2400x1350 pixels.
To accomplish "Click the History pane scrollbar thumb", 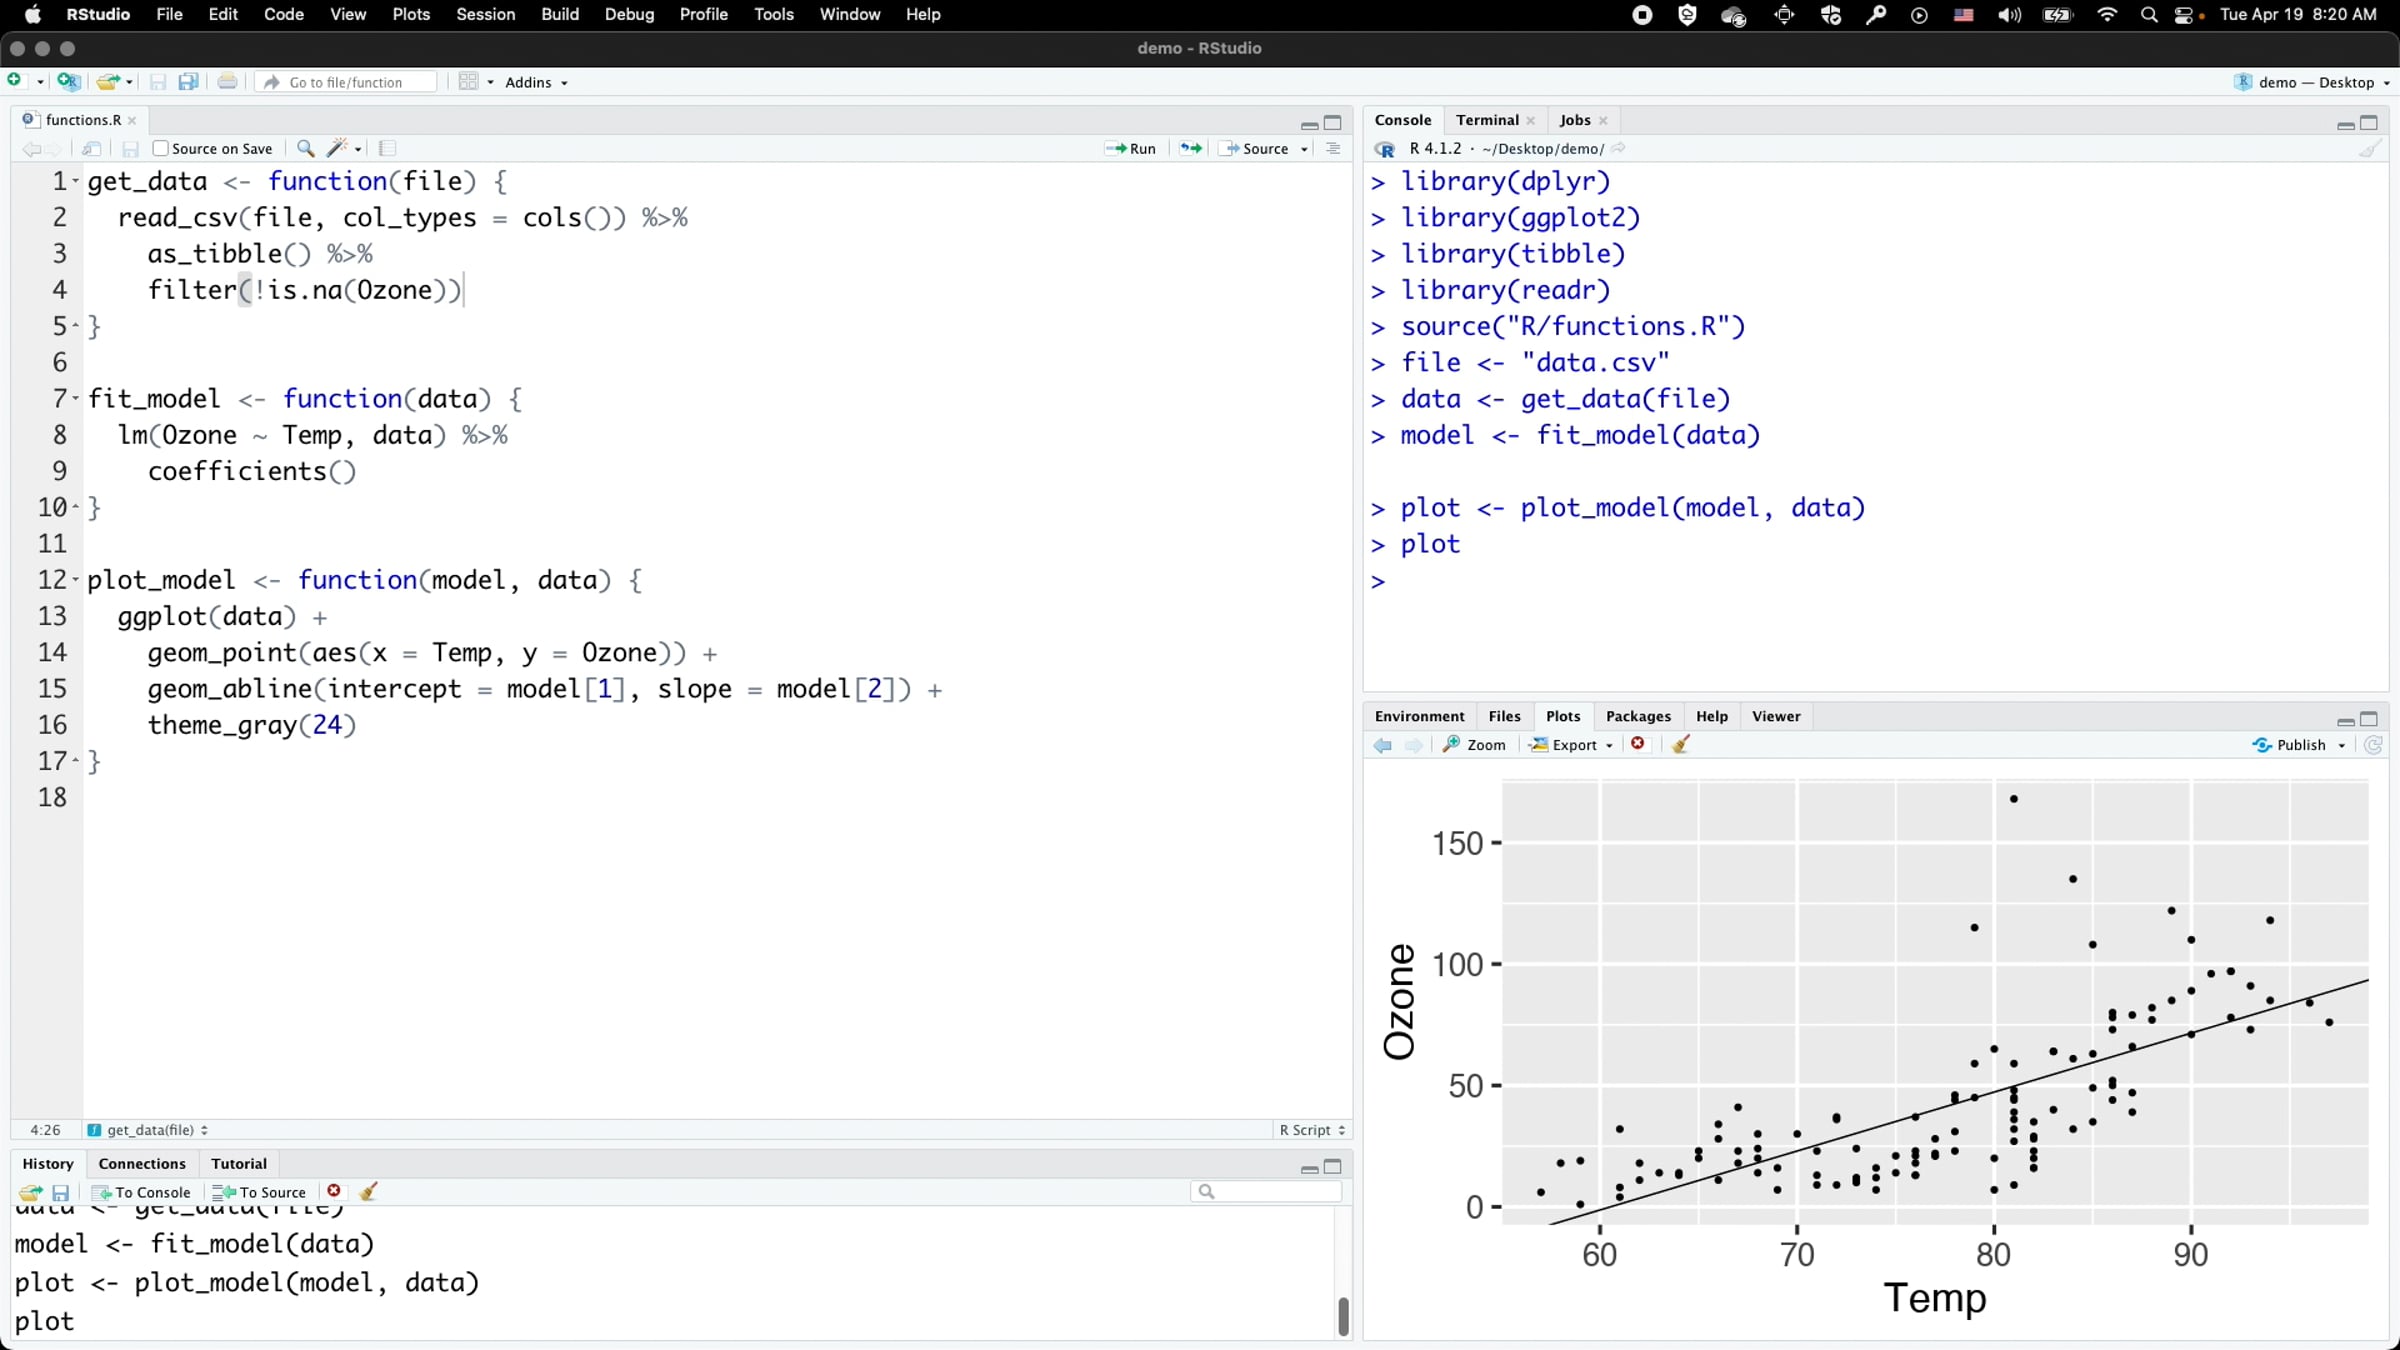I will (1343, 1316).
